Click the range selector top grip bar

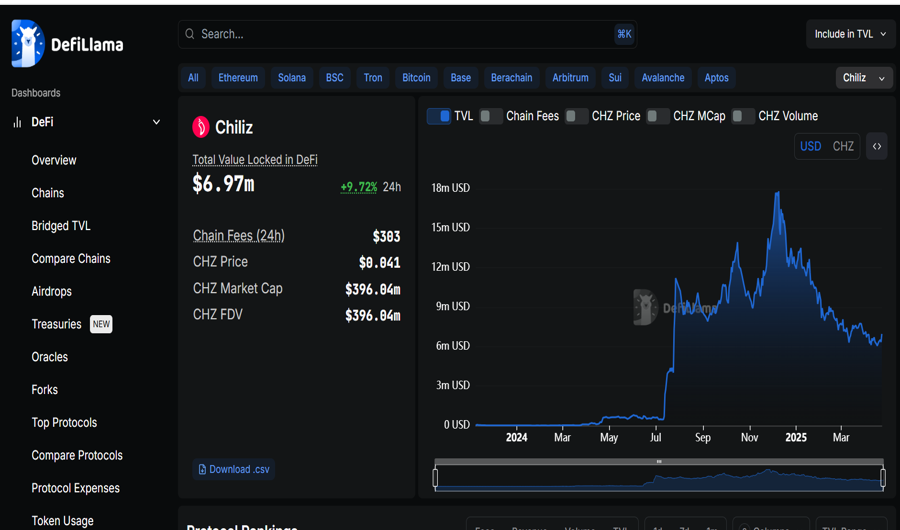pyautogui.click(x=659, y=461)
